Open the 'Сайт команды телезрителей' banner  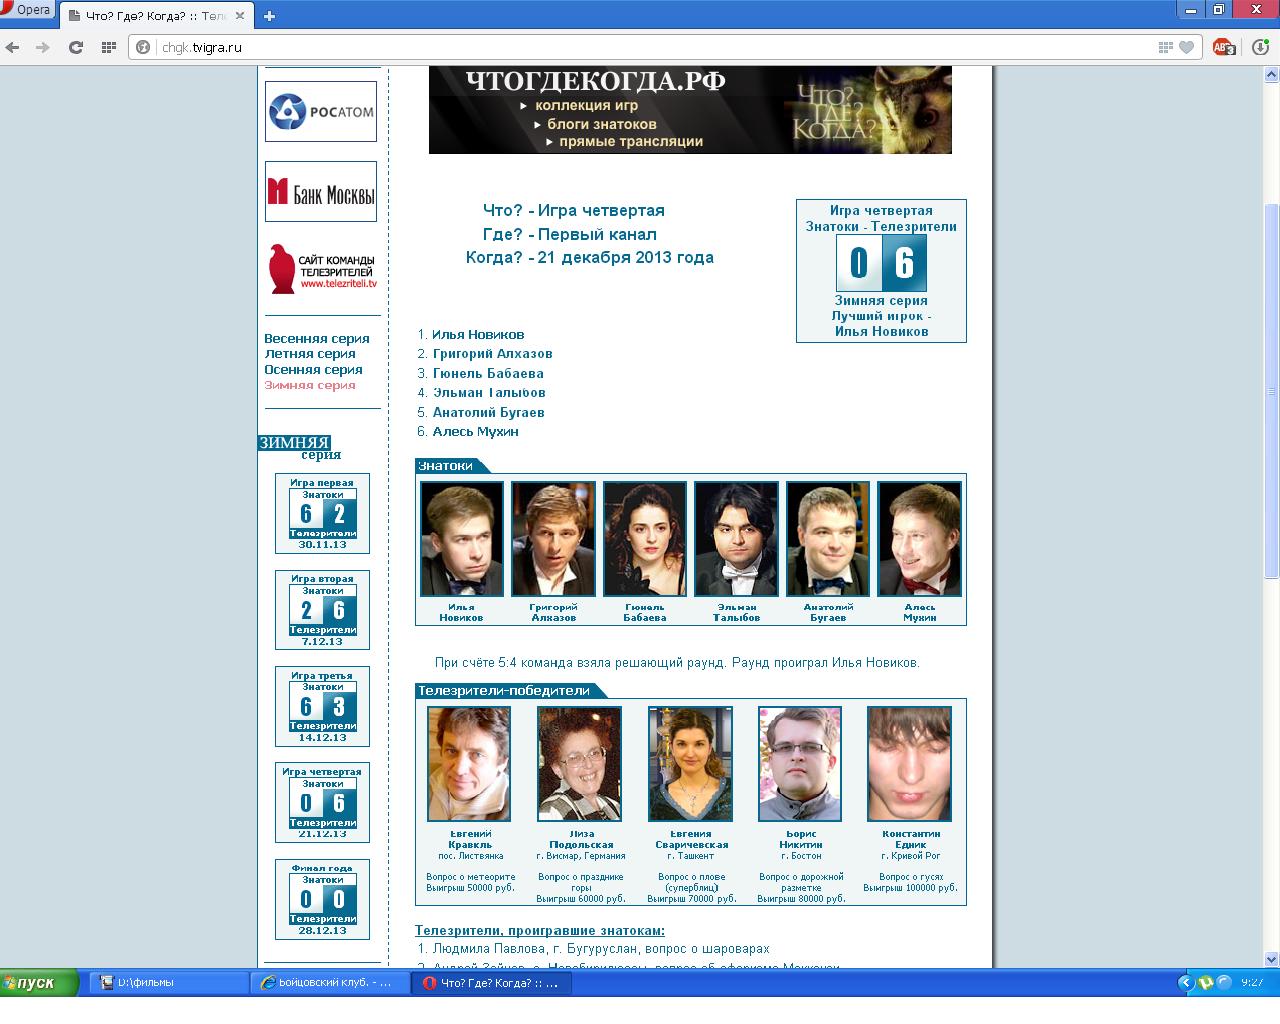coord(321,268)
